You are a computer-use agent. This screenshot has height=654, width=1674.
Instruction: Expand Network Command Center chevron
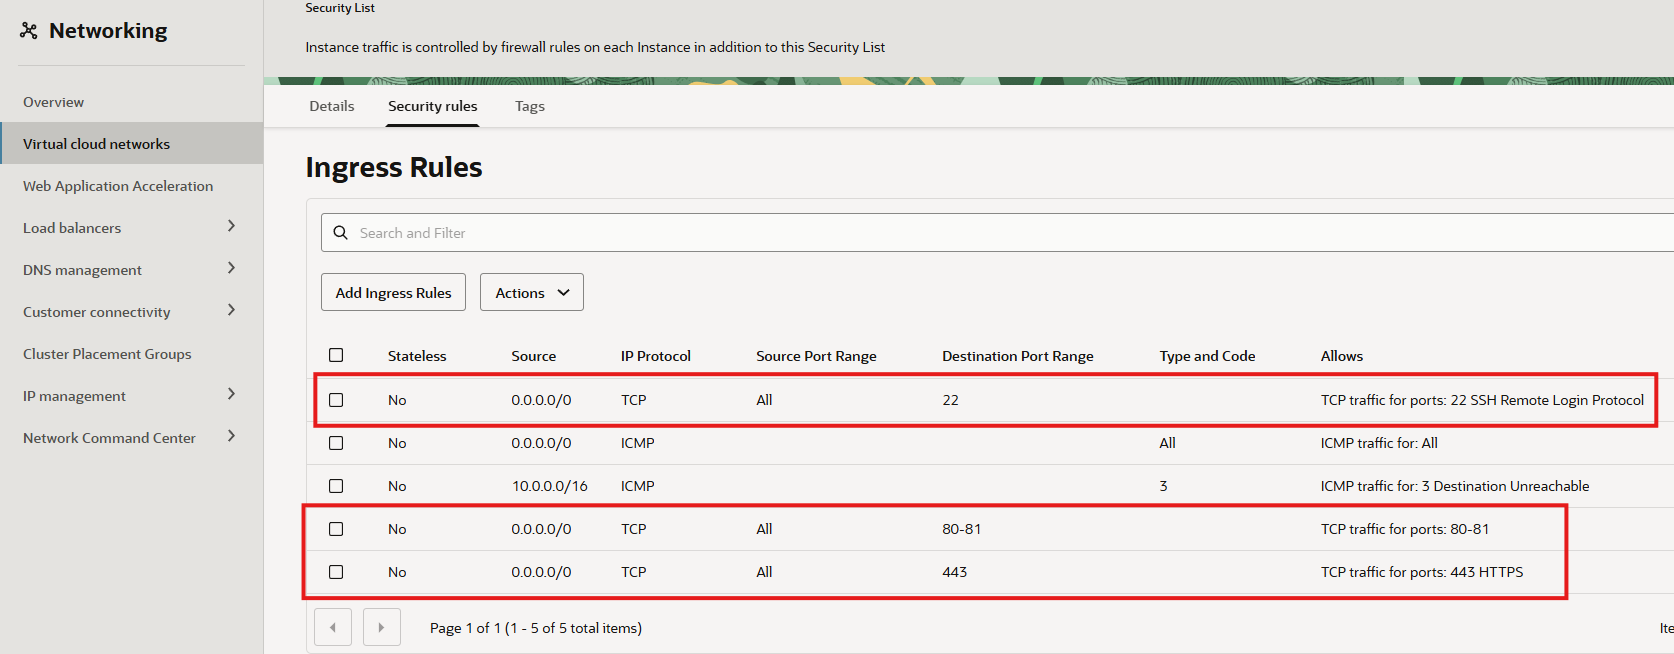231,437
